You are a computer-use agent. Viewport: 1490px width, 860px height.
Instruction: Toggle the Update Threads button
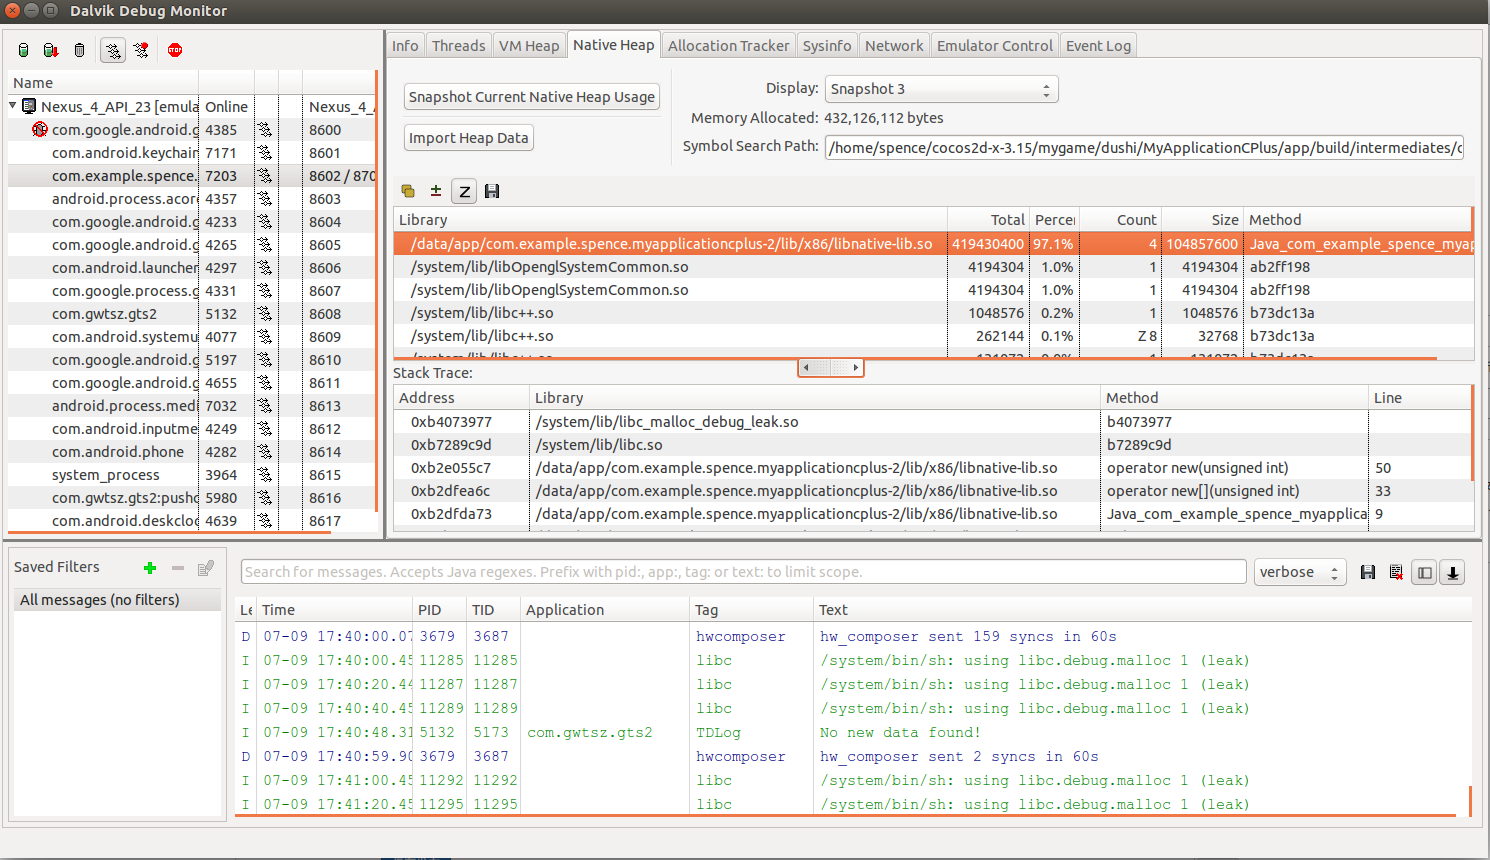point(113,50)
